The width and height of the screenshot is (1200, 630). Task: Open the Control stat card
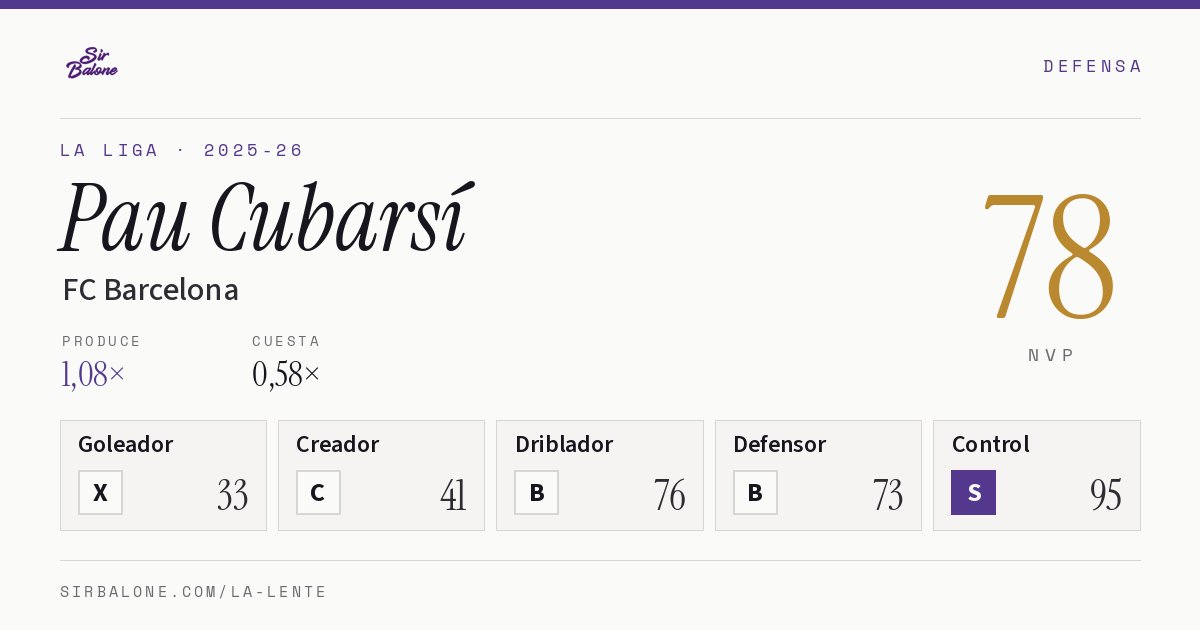click(x=1037, y=475)
